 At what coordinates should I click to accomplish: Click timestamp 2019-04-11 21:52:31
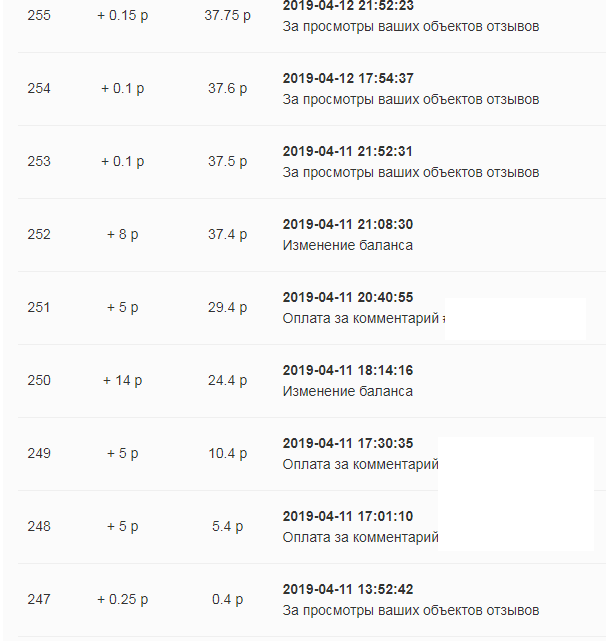(348, 151)
